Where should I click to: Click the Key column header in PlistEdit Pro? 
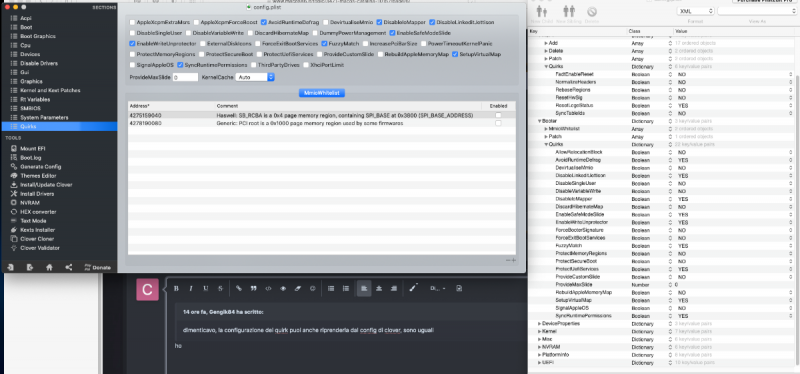pyautogui.click(x=578, y=32)
